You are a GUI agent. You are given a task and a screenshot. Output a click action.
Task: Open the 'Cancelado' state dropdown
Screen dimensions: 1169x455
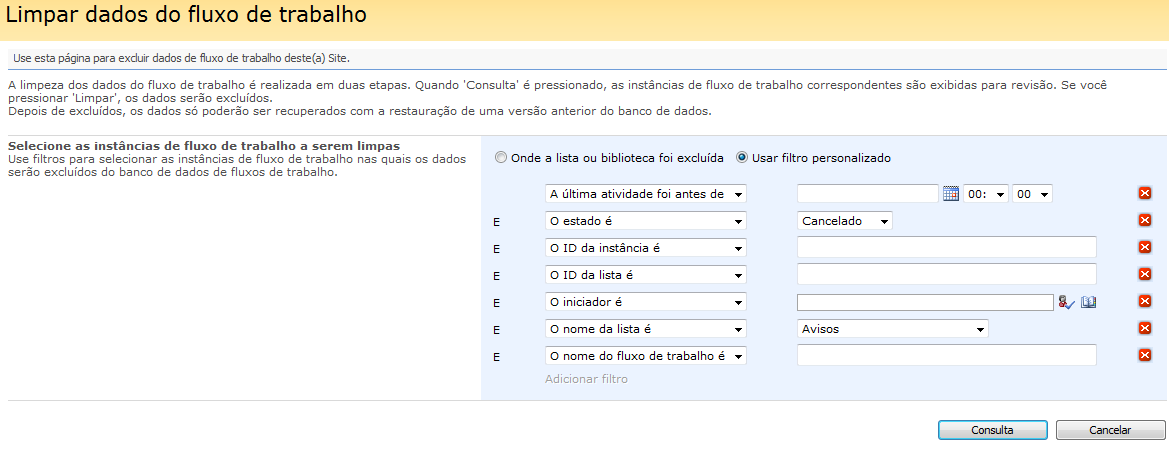click(x=844, y=221)
